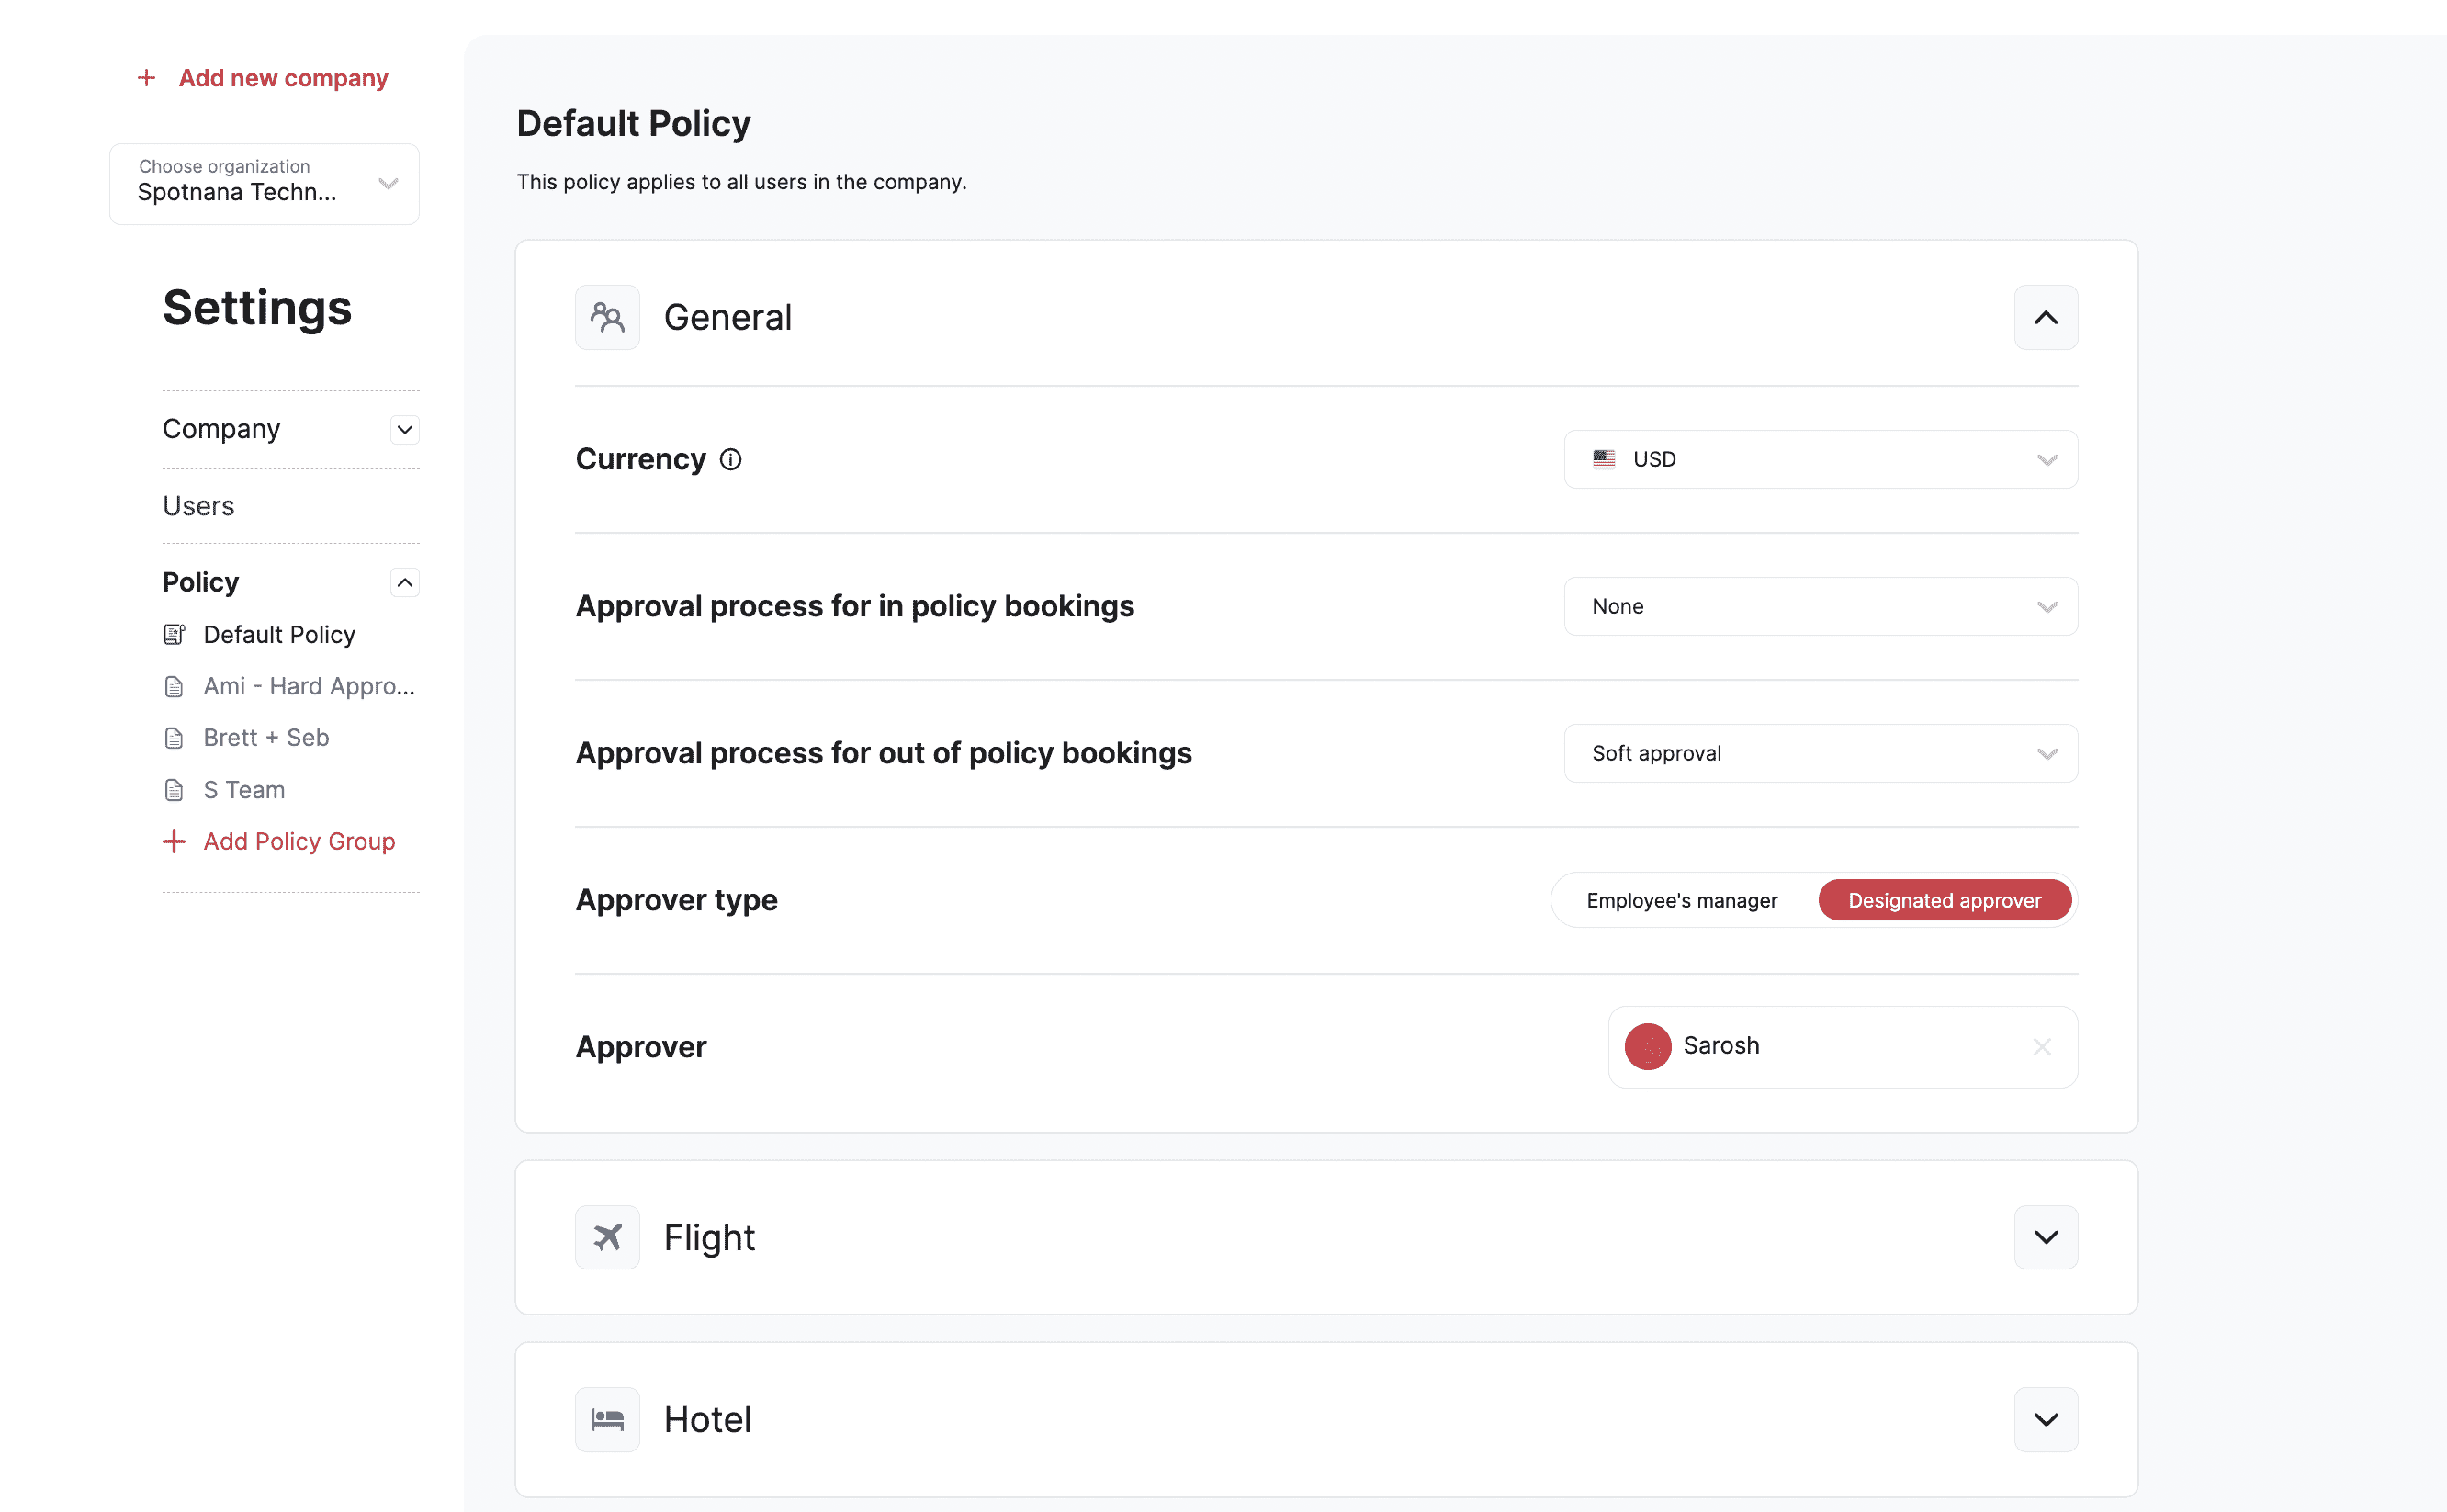The width and height of the screenshot is (2447, 1512).
Task: Click the Hotel bed icon
Action: [x=607, y=1419]
